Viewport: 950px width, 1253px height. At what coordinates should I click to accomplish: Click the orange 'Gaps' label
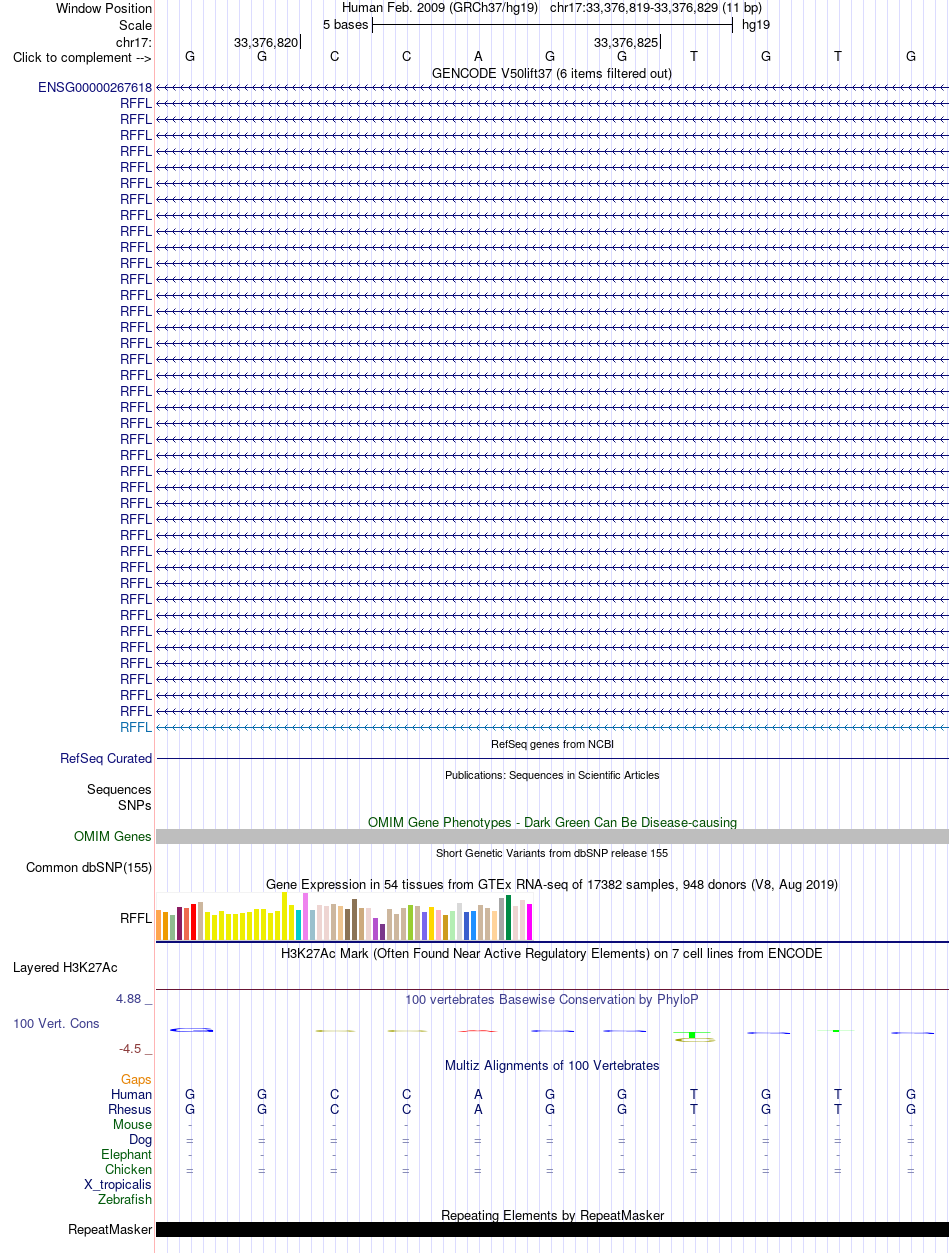137,1079
